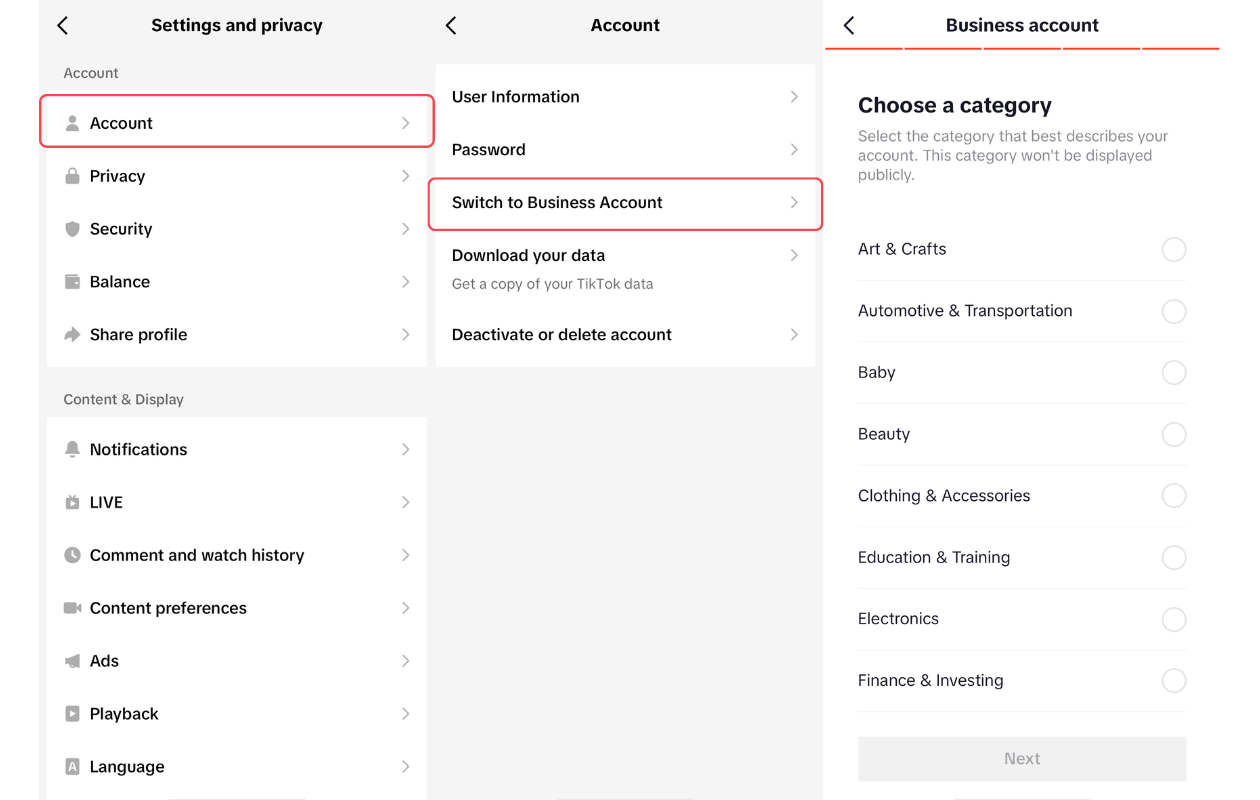Screen dimensions: 1260x800
Task: Select the Electronics category radio button
Action: (x=1174, y=619)
